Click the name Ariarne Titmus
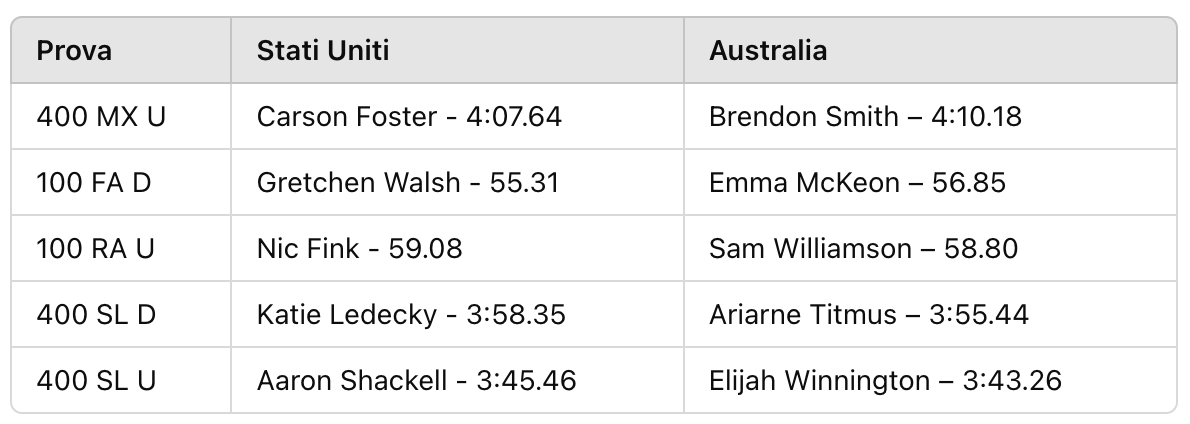1190x424 pixels. [x=803, y=314]
